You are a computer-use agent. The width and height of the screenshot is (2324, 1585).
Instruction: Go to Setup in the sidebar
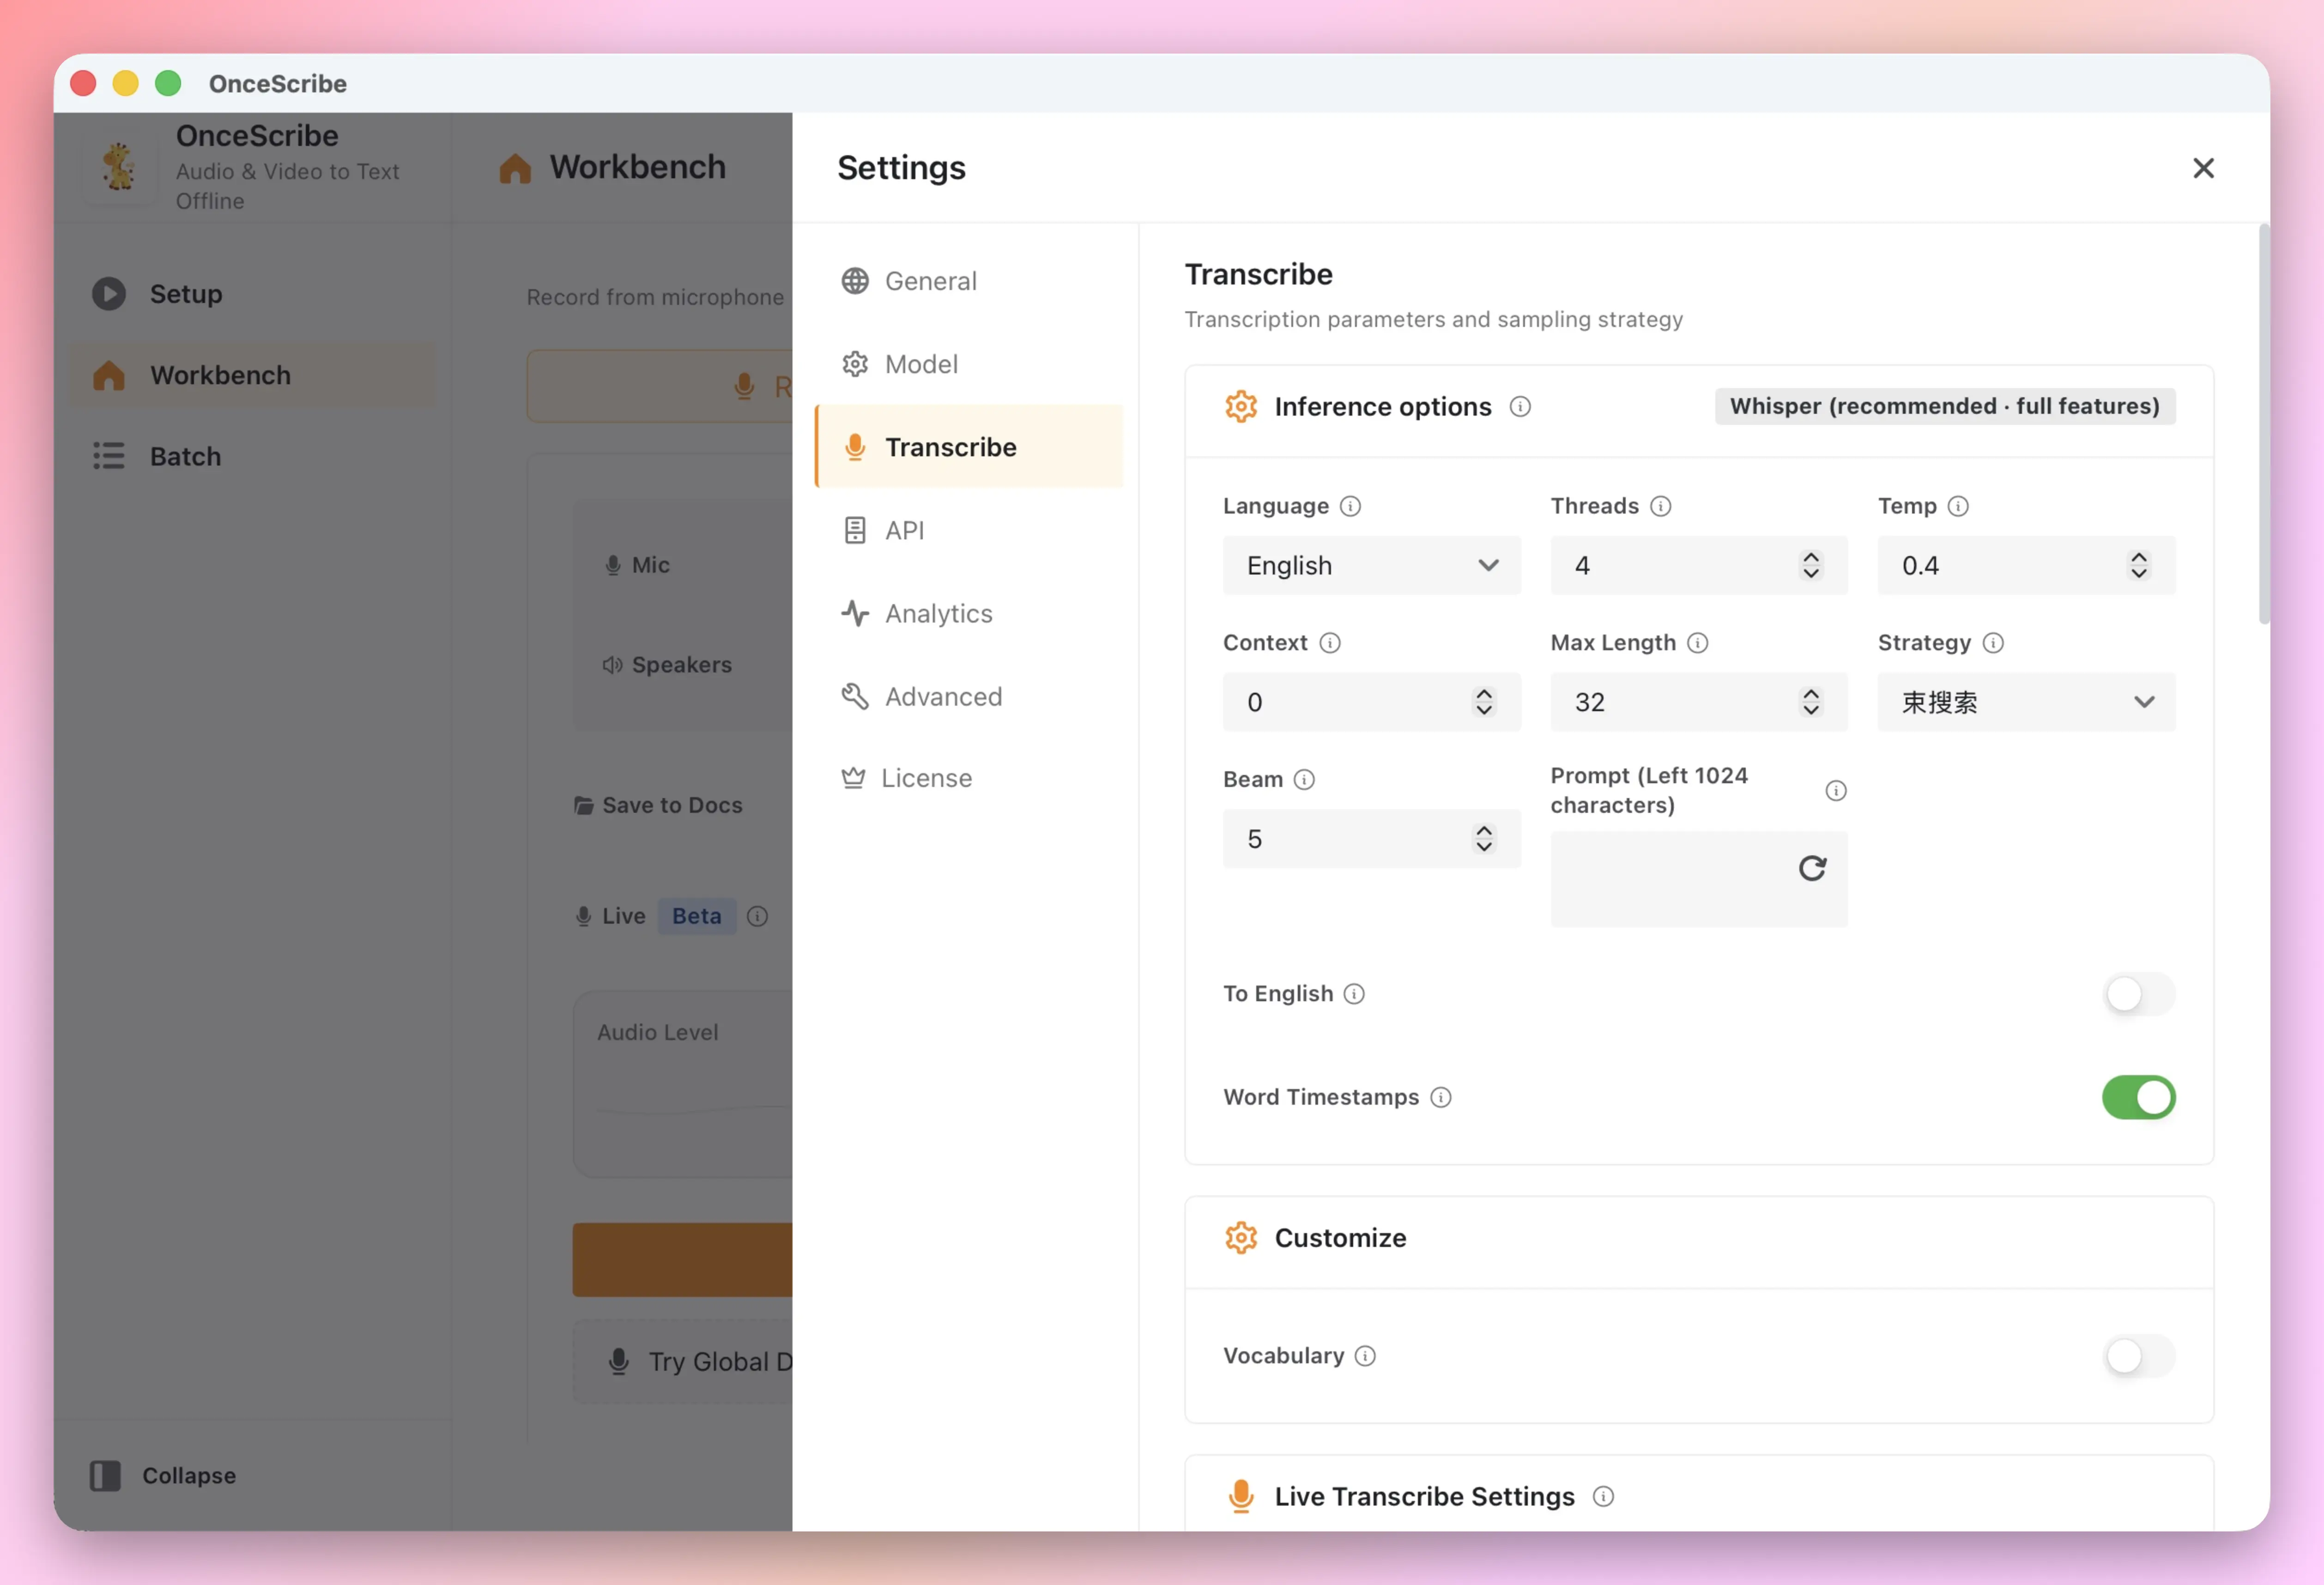253,294
